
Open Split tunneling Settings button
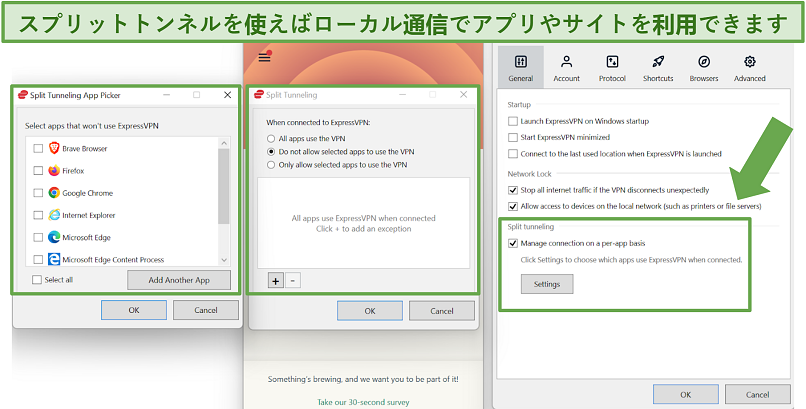546,284
